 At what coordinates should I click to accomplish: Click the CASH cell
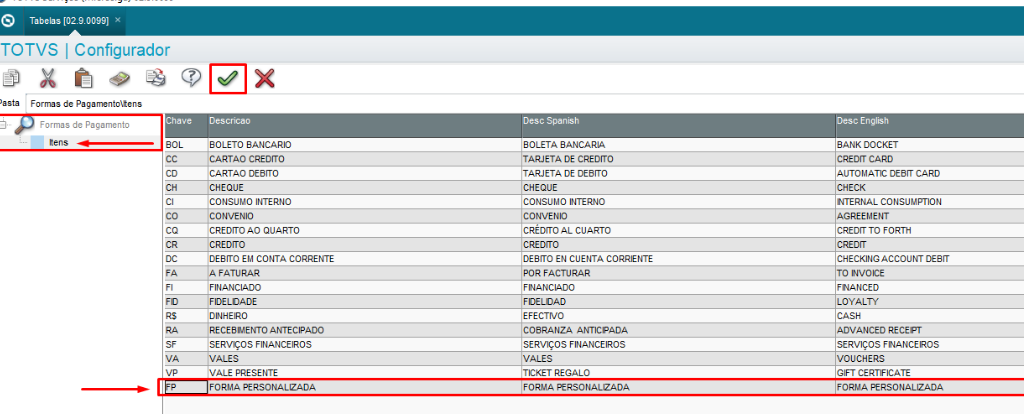[929, 316]
